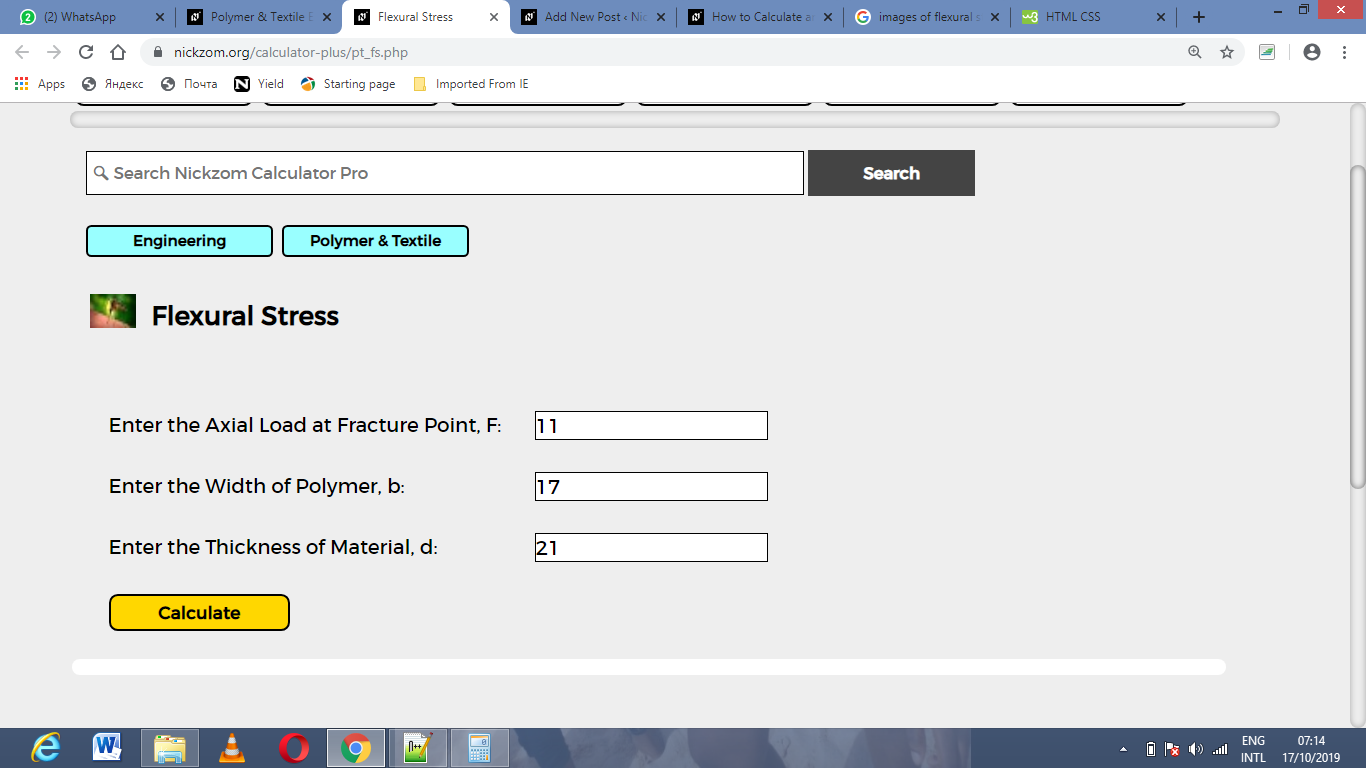The height and width of the screenshot is (768, 1366).
Task: Click the dark Search button
Action: point(891,173)
